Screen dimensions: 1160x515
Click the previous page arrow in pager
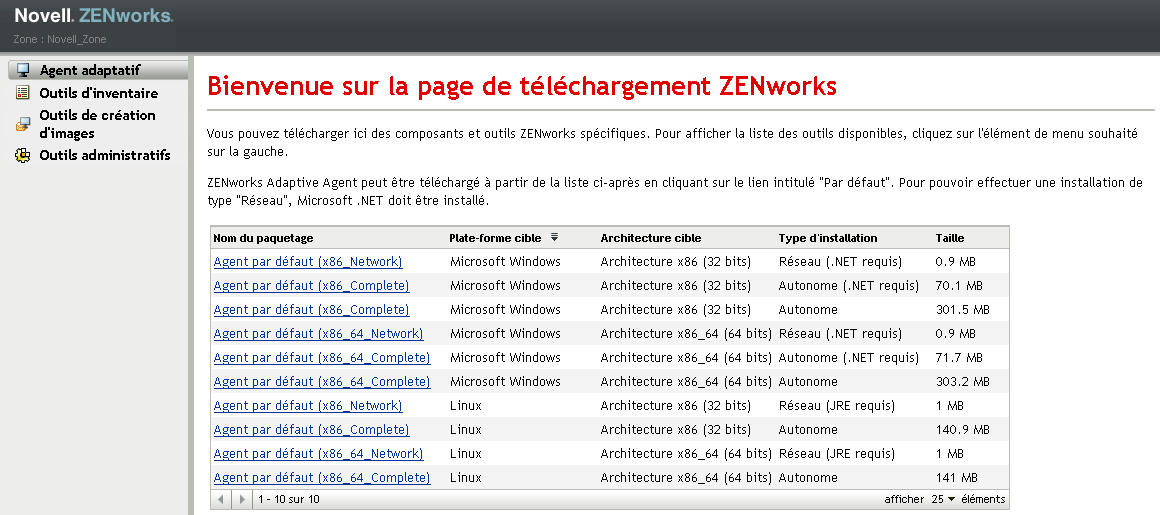(x=220, y=499)
